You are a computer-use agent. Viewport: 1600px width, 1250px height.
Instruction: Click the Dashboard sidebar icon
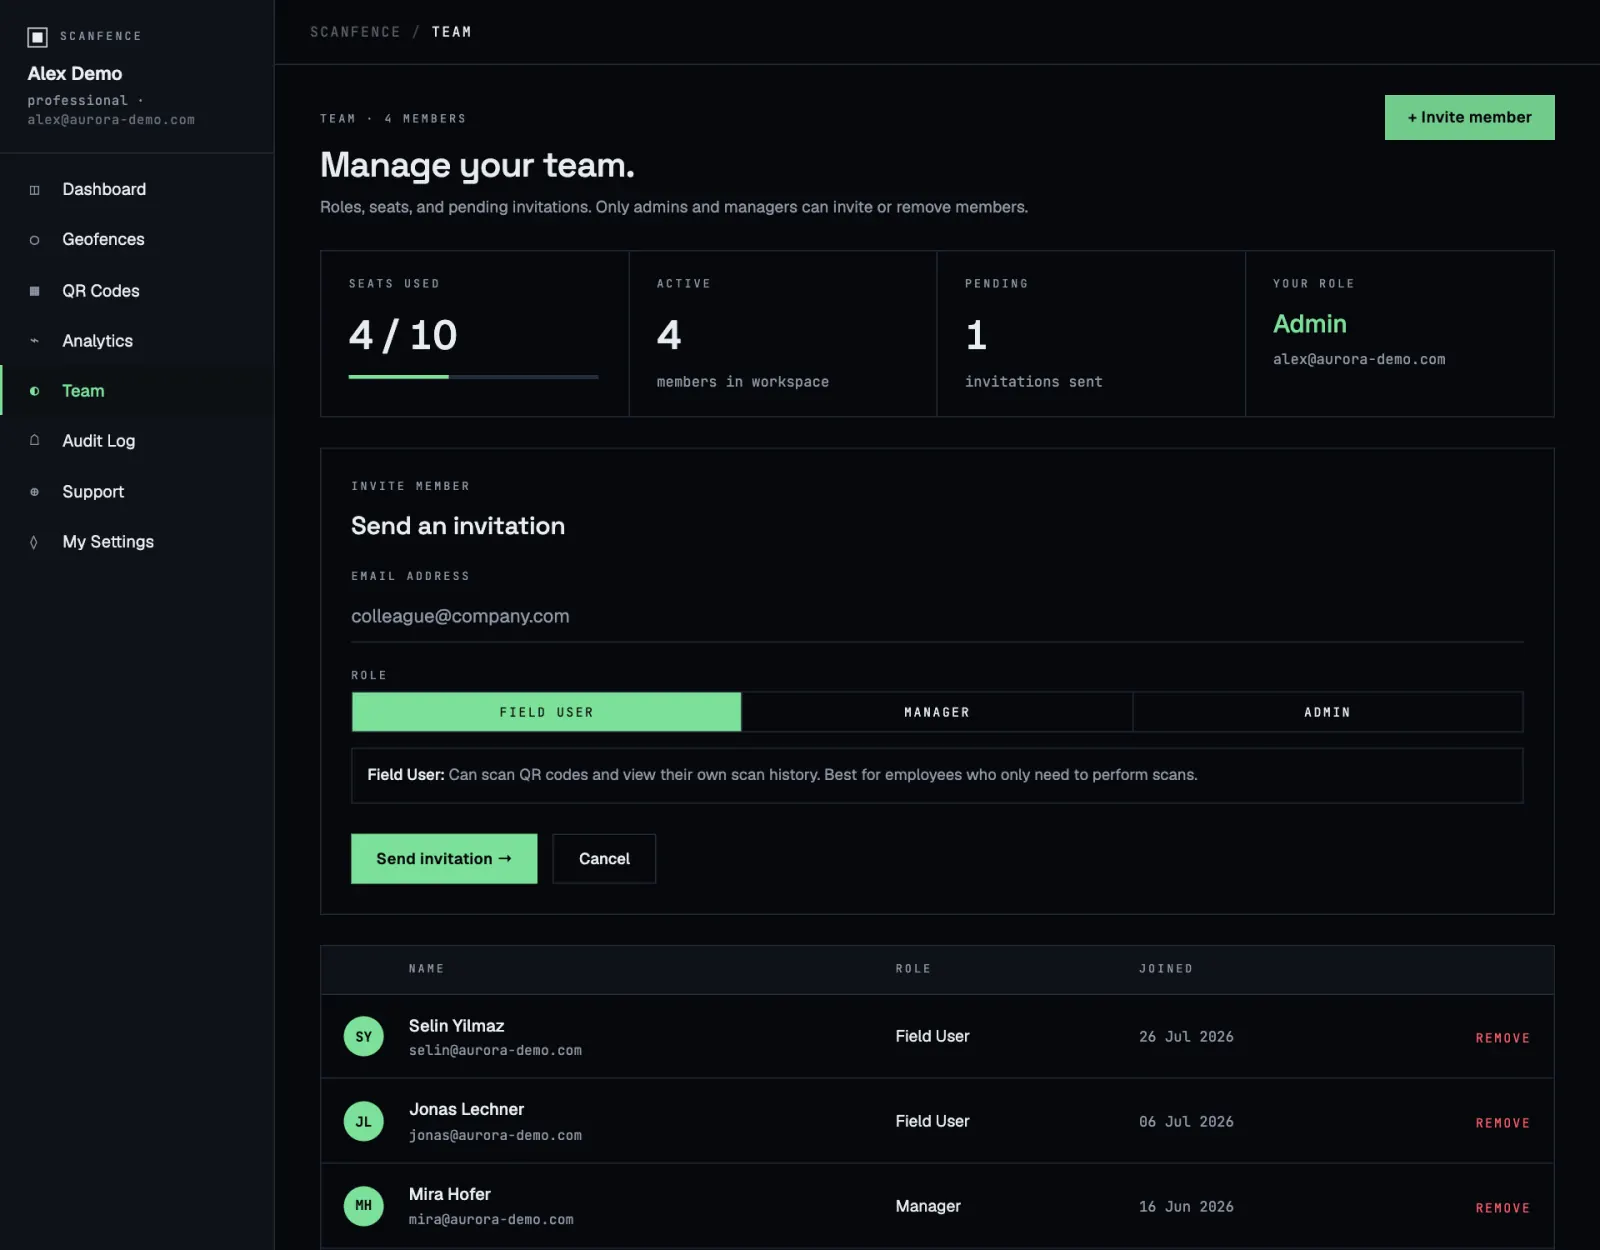tap(35, 190)
